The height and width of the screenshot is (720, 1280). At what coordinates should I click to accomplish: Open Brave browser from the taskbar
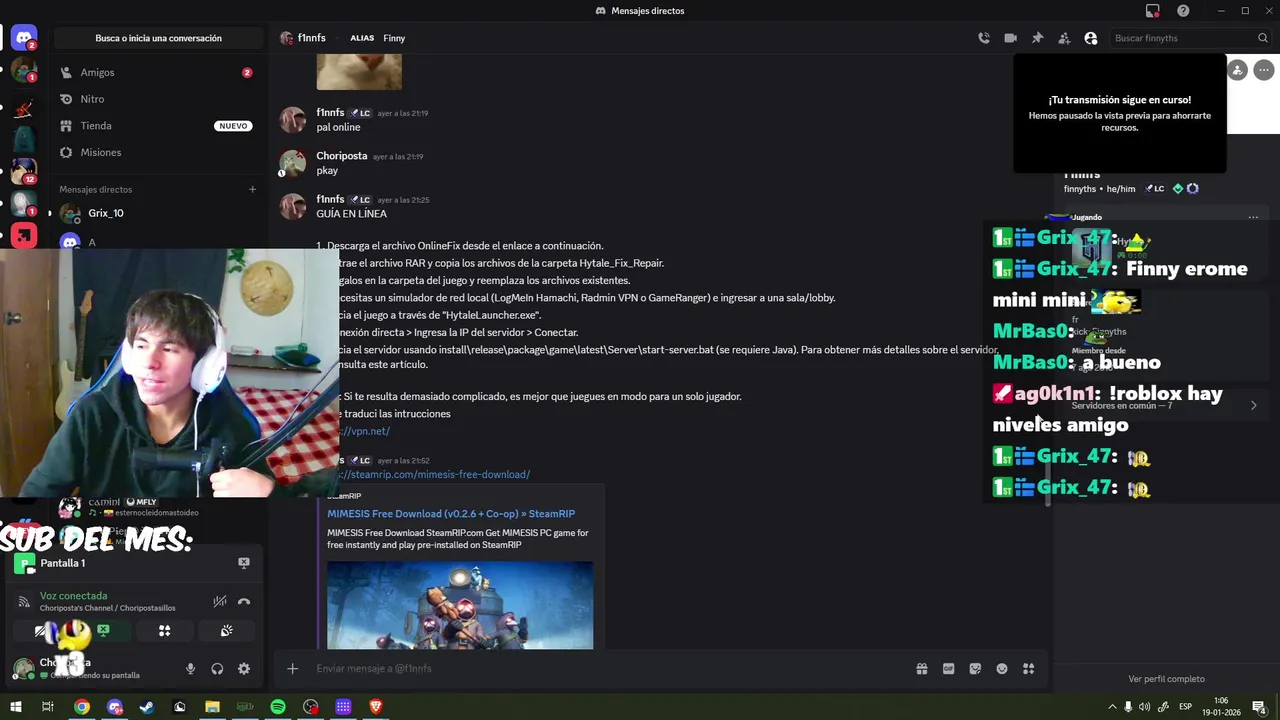[x=376, y=707]
